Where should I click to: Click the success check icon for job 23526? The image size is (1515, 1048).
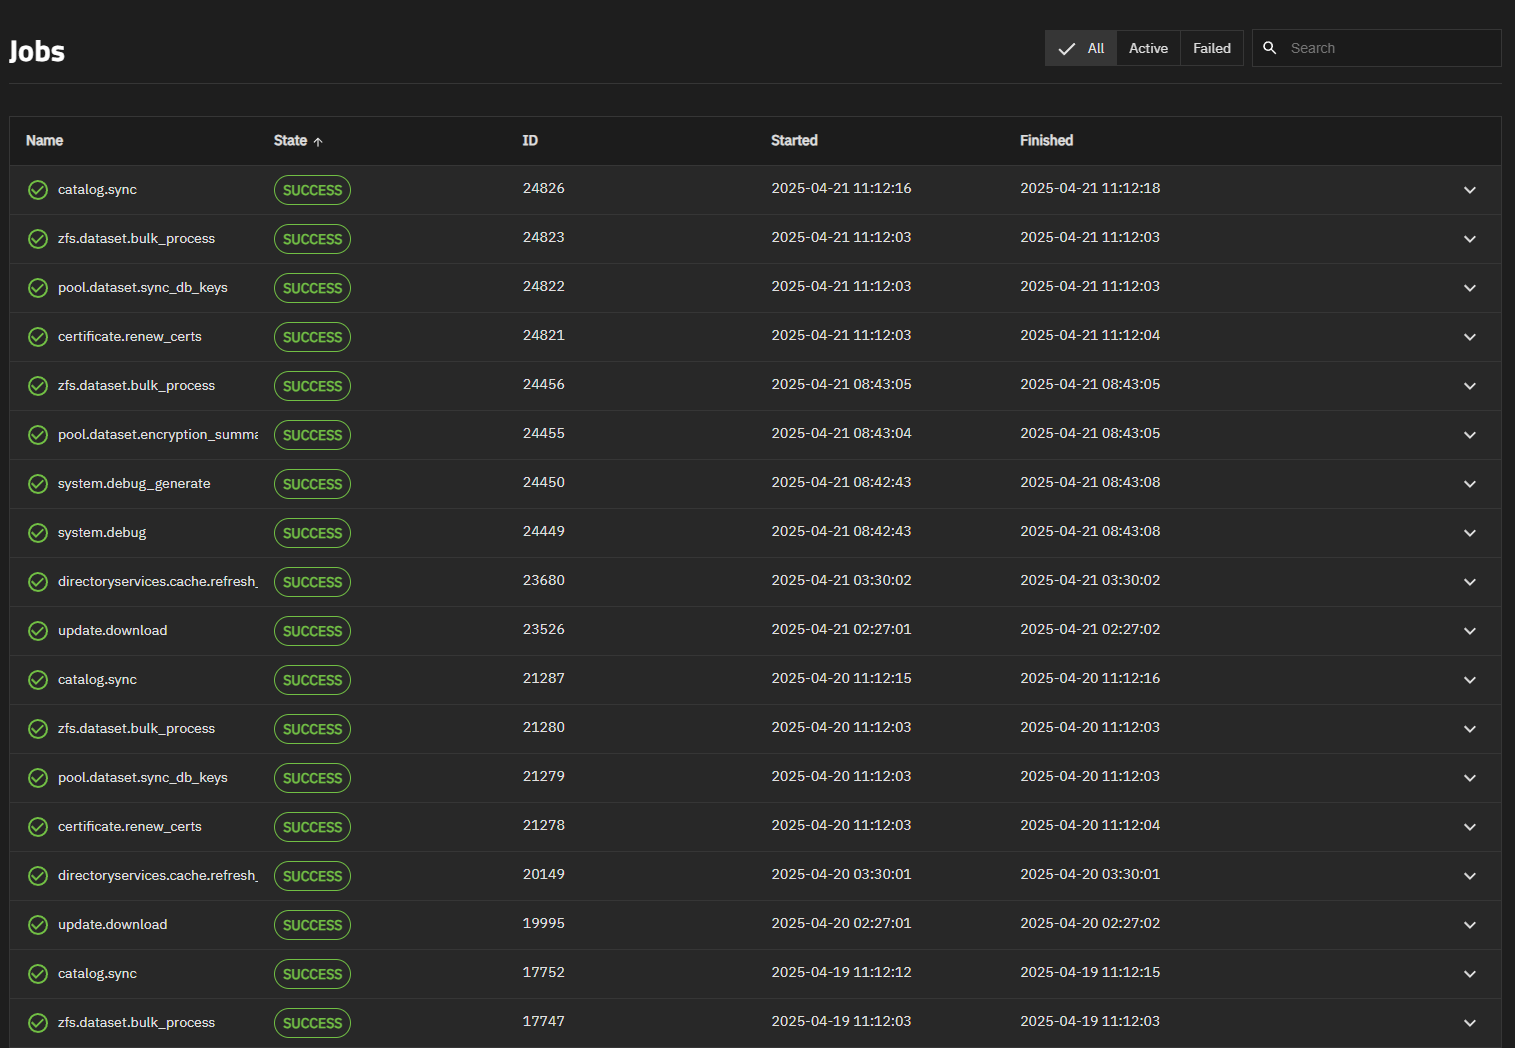pos(38,631)
